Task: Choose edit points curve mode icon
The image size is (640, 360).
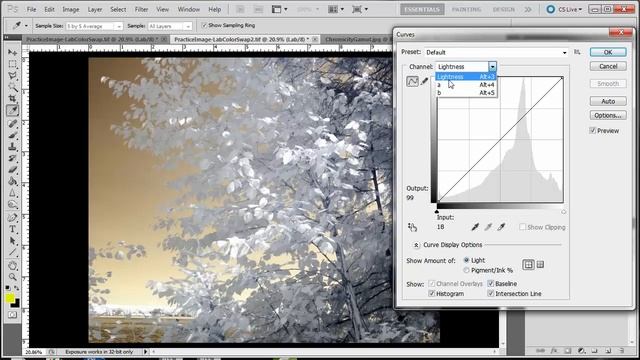Action: coord(412,81)
